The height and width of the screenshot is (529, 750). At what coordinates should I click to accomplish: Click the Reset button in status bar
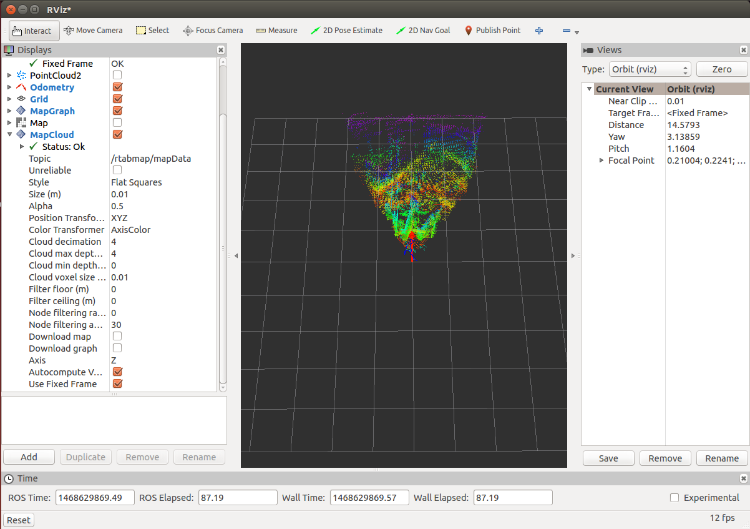[x=19, y=520]
